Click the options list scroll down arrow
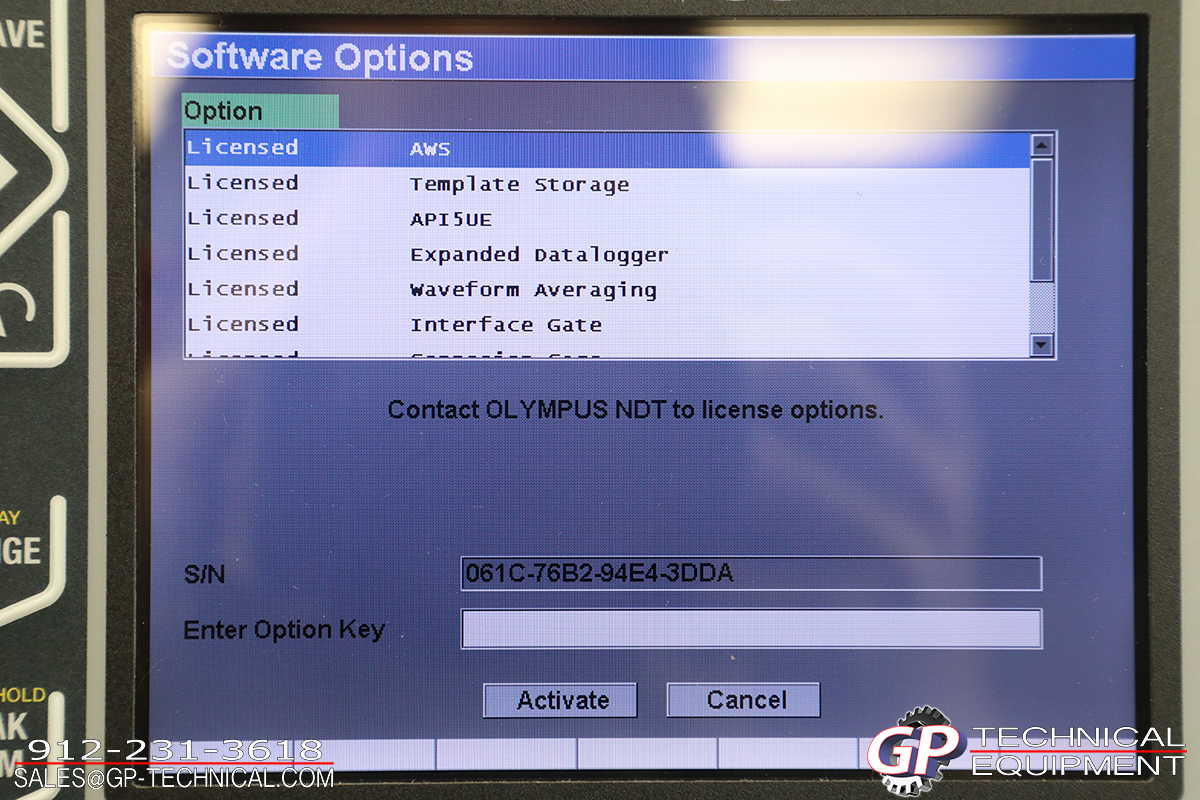1200x800 pixels. [x=1042, y=345]
